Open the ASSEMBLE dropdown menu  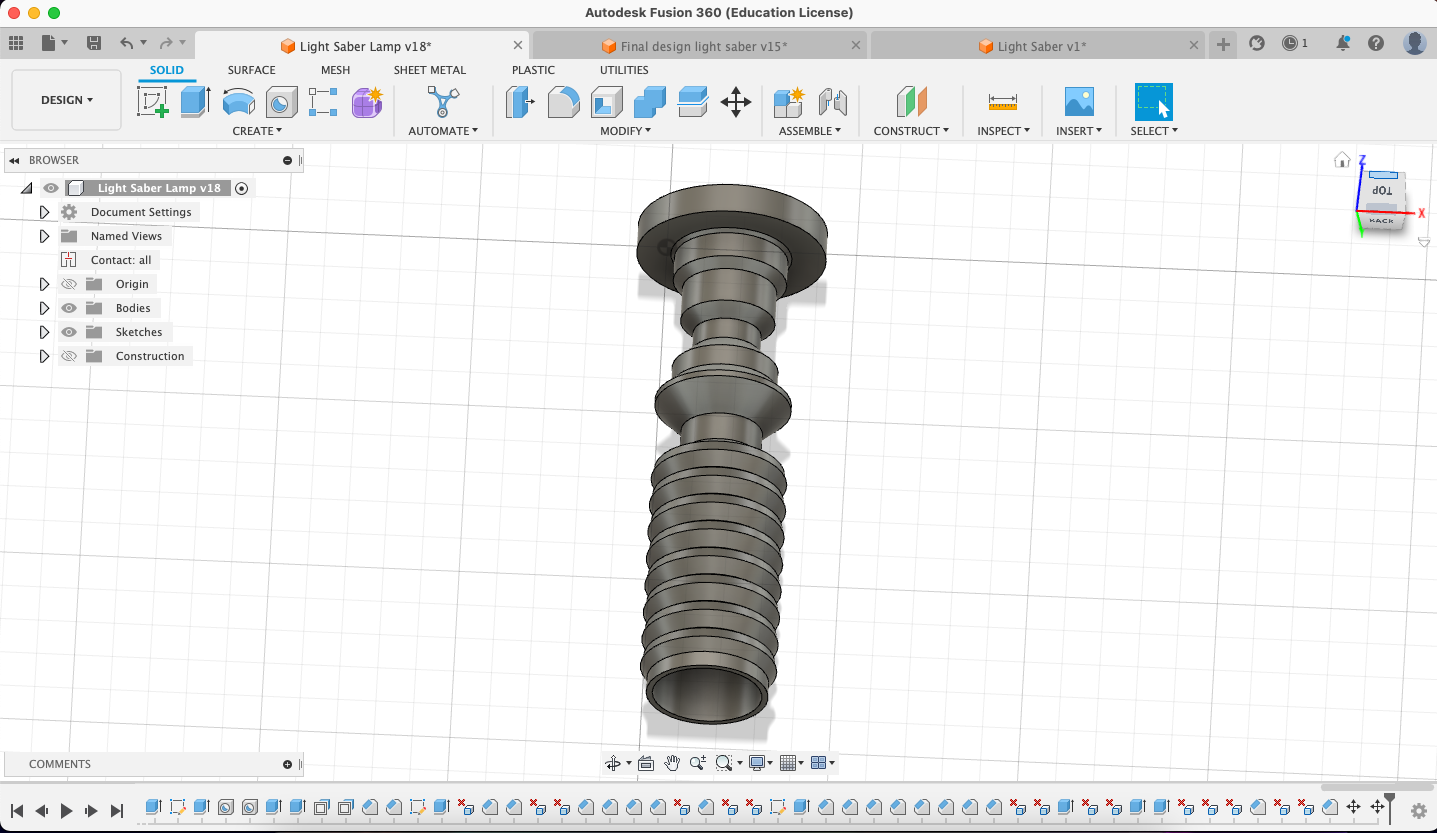810,131
